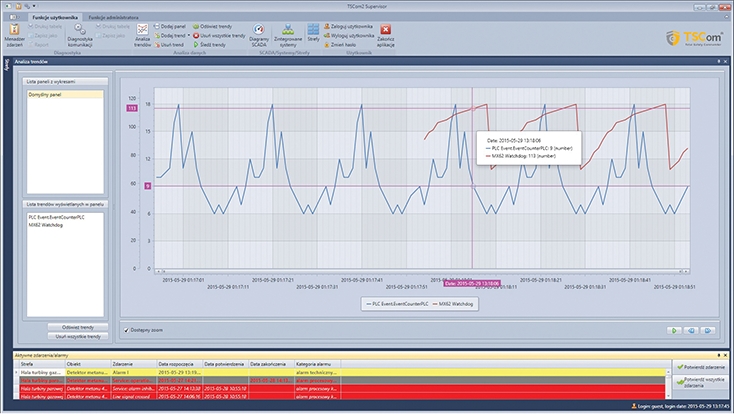
Task: Open the application menu button left of tabs
Action: (13, 17)
